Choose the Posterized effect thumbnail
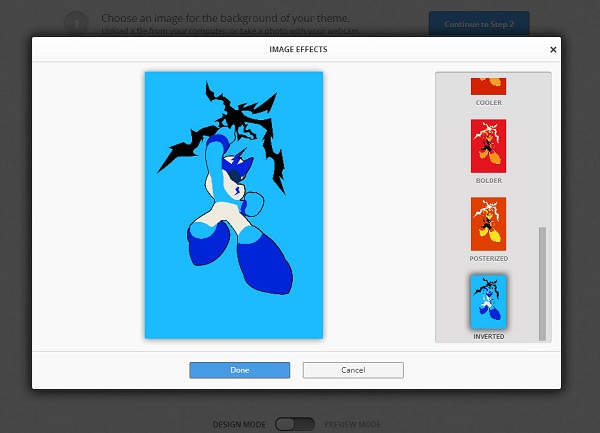Image resolution: width=600 pixels, height=433 pixels. tap(488, 223)
